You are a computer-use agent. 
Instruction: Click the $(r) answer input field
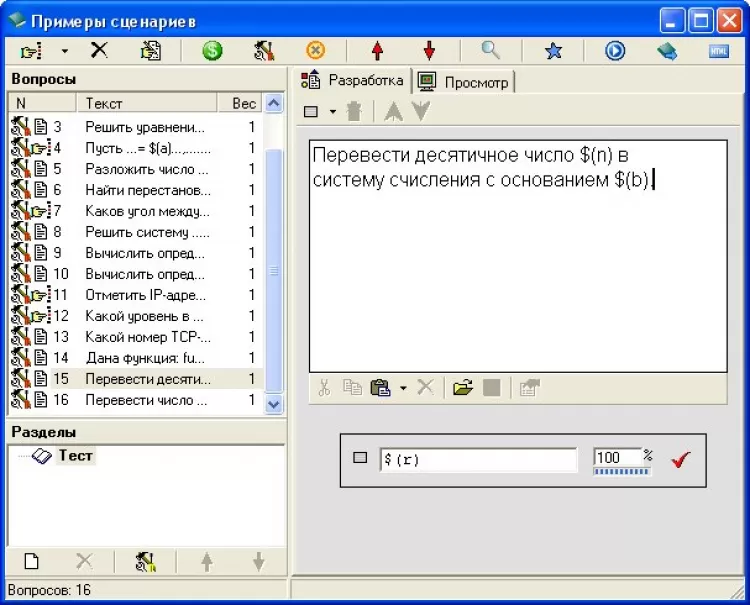[478, 460]
